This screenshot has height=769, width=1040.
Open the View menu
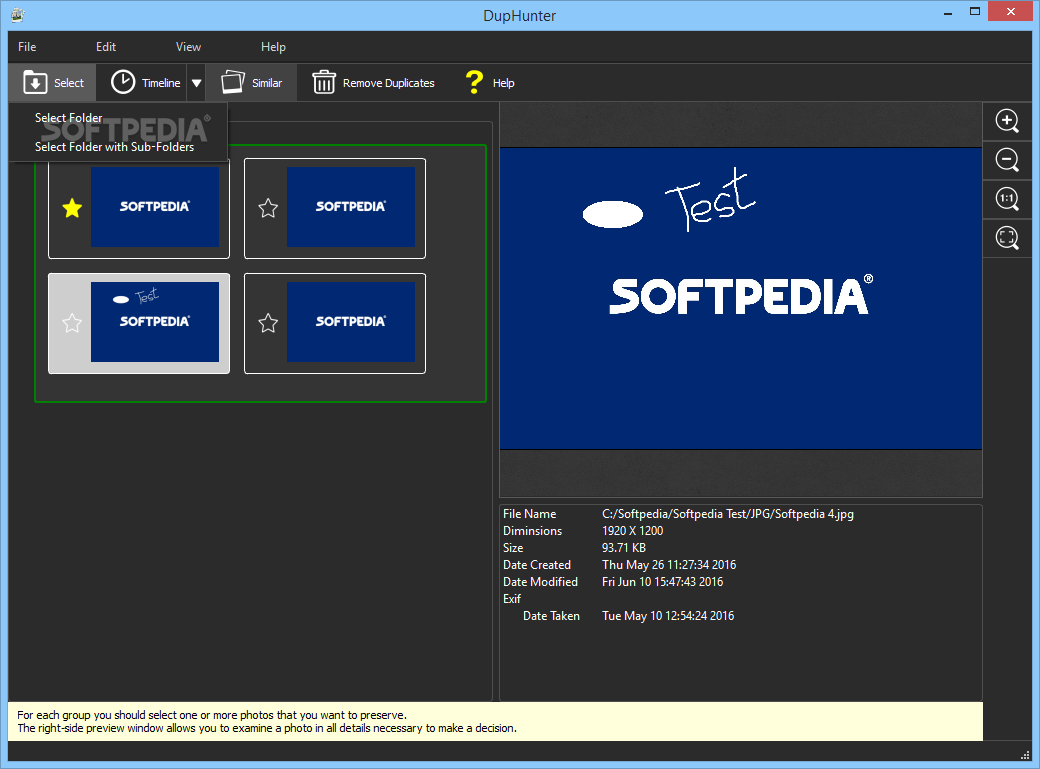tap(188, 46)
